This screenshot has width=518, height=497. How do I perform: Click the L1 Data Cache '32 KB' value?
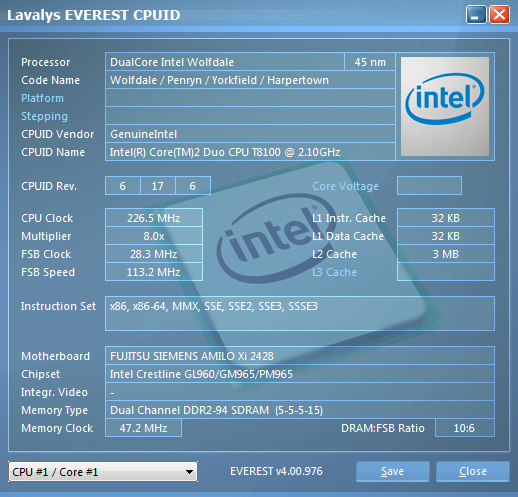446,236
